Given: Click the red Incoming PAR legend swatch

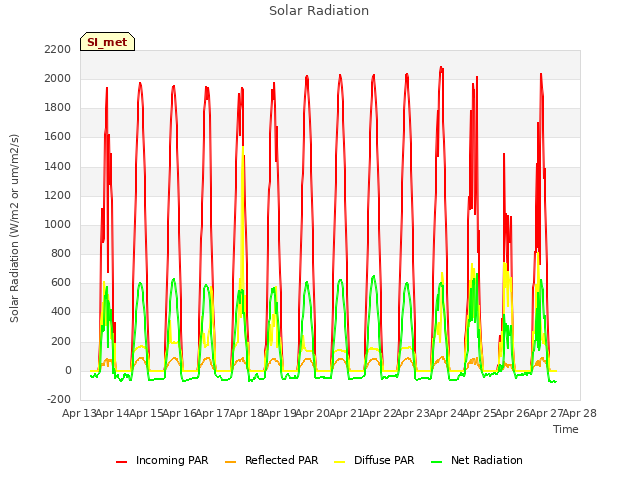Looking at the screenshot, I should click(121, 462).
